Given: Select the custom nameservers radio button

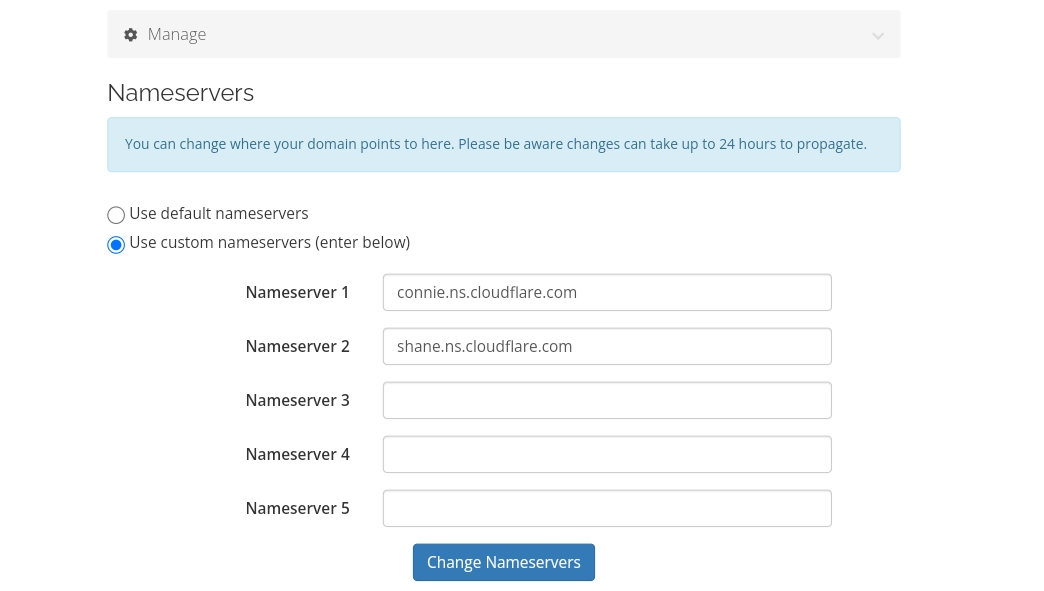Looking at the screenshot, I should click(x=116, y=244).
